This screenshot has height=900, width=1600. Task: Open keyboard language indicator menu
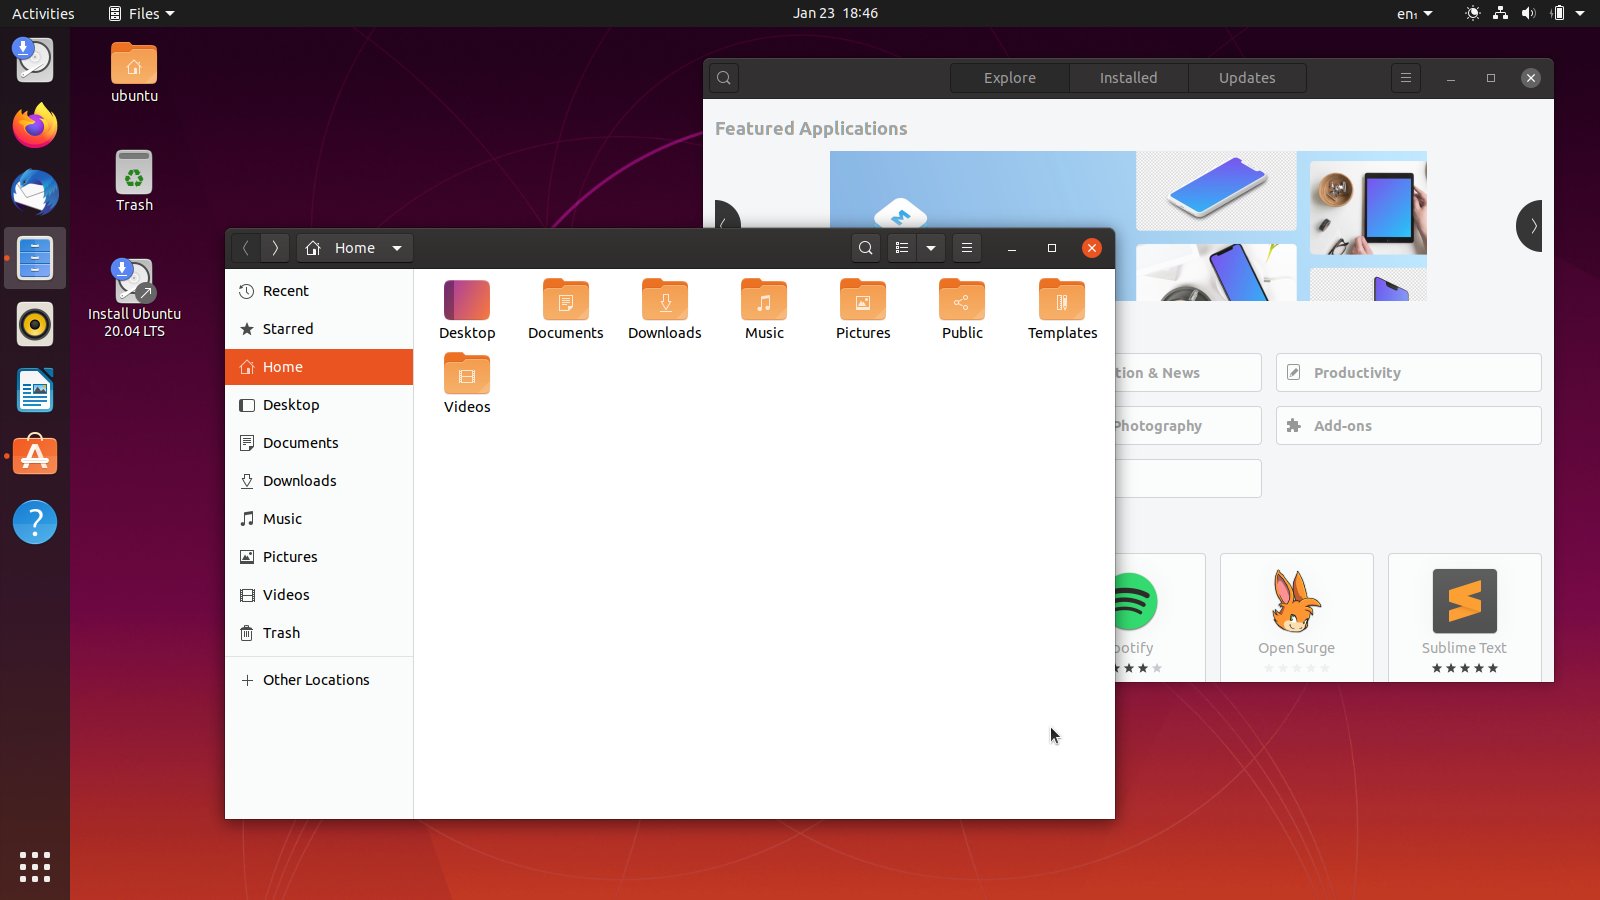(1414, 13)
